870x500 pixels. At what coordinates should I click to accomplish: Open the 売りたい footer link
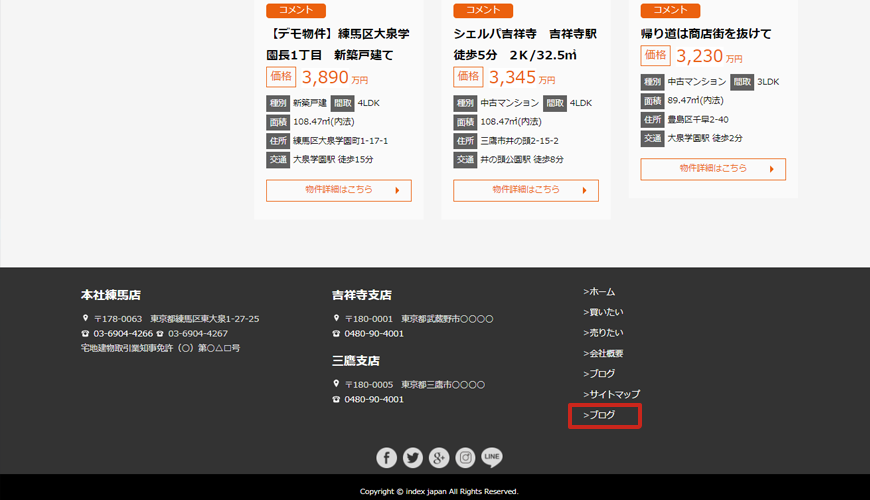(x=603, y=333)
